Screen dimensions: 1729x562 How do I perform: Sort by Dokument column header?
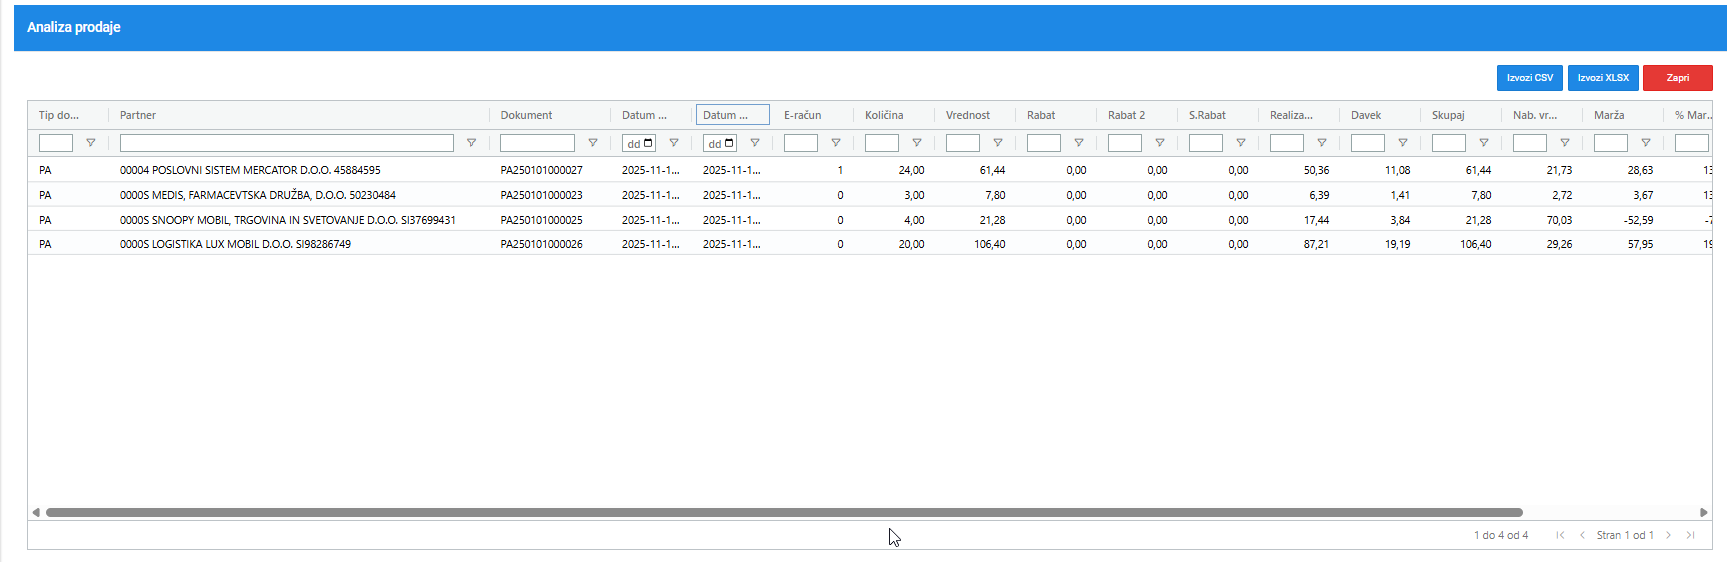(526, 115)
